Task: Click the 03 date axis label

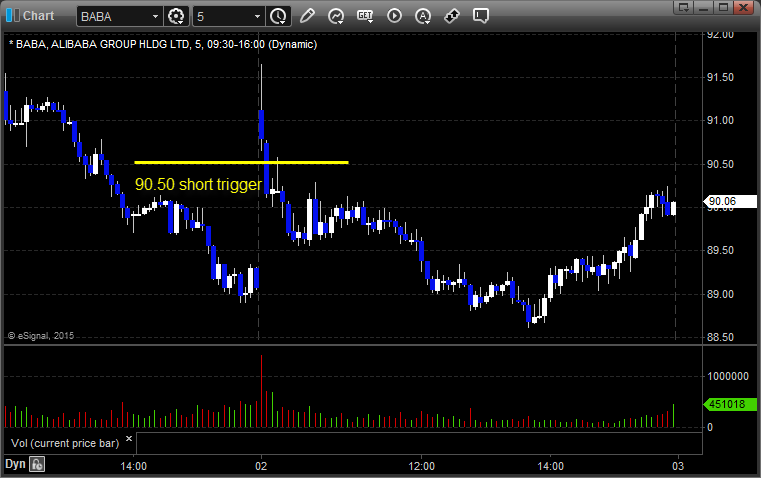Action: pyautogui.click(x=678, y=466)
